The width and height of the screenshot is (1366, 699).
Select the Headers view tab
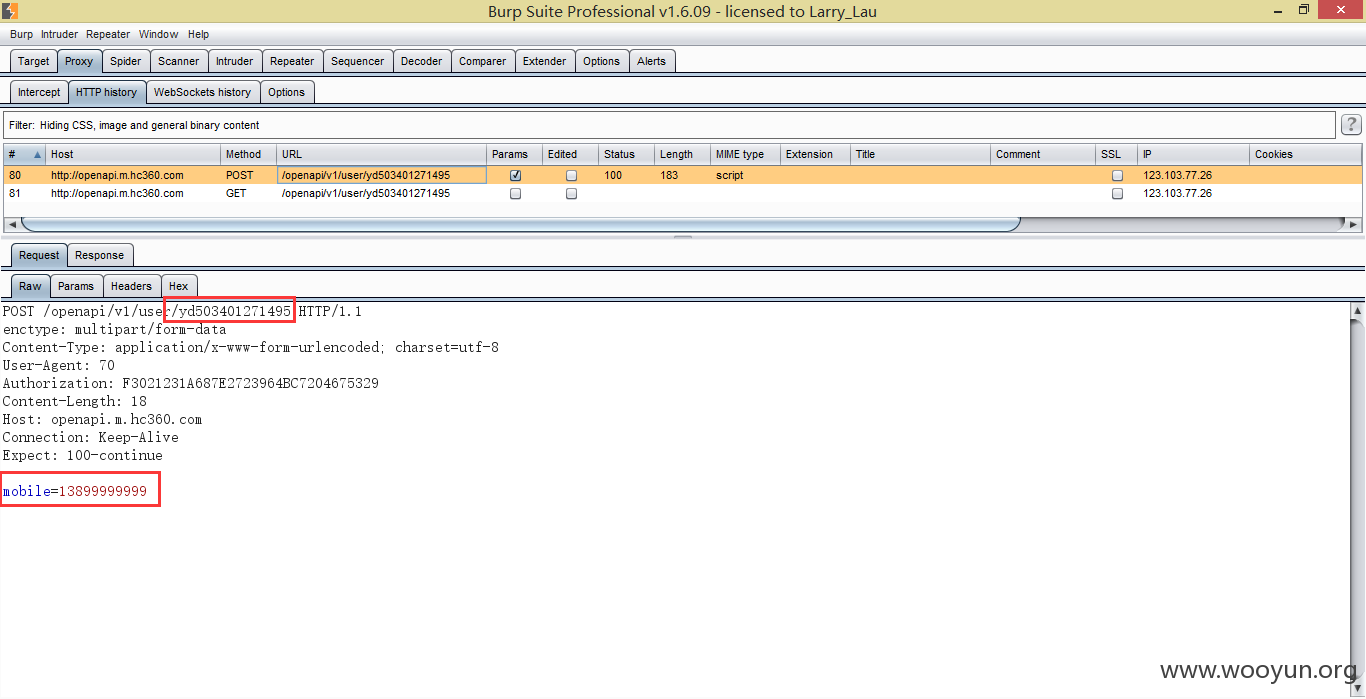pyautogui.click(x=131, y=286)
